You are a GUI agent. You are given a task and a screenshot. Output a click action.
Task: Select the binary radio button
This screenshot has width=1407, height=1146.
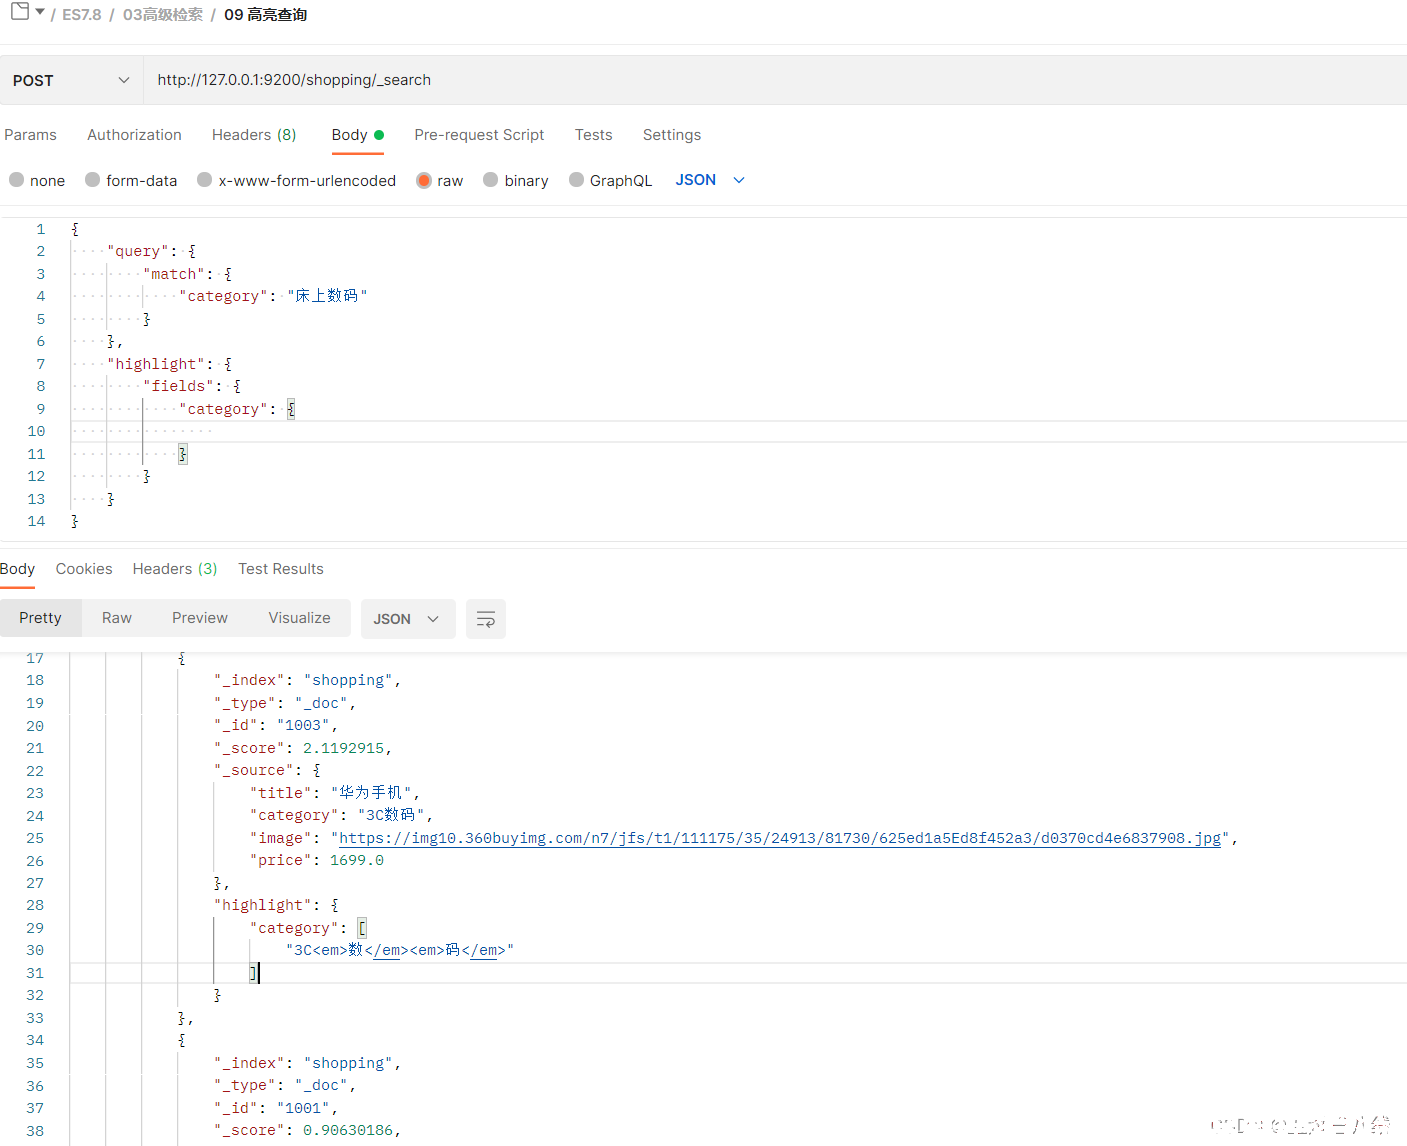[x=491, y=180]
